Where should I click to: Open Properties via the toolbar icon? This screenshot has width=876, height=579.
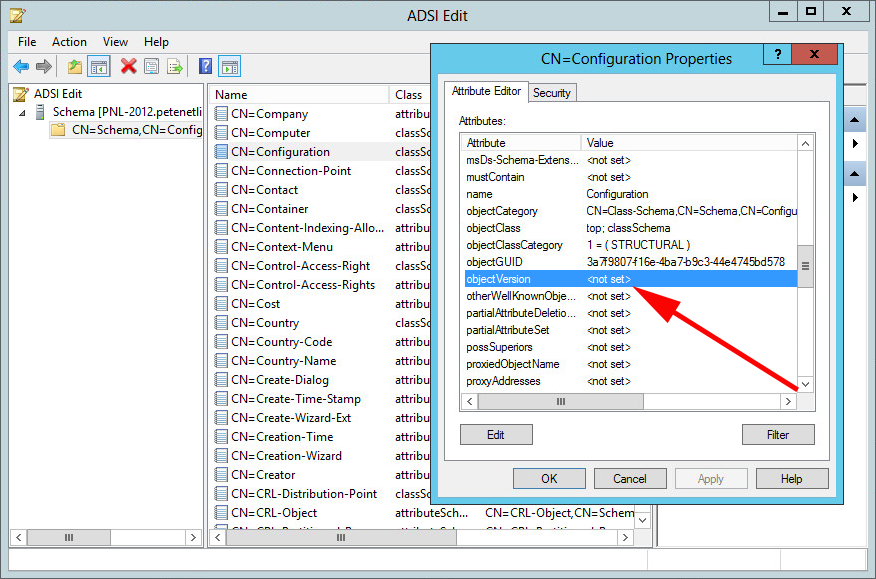pos(151,66)
